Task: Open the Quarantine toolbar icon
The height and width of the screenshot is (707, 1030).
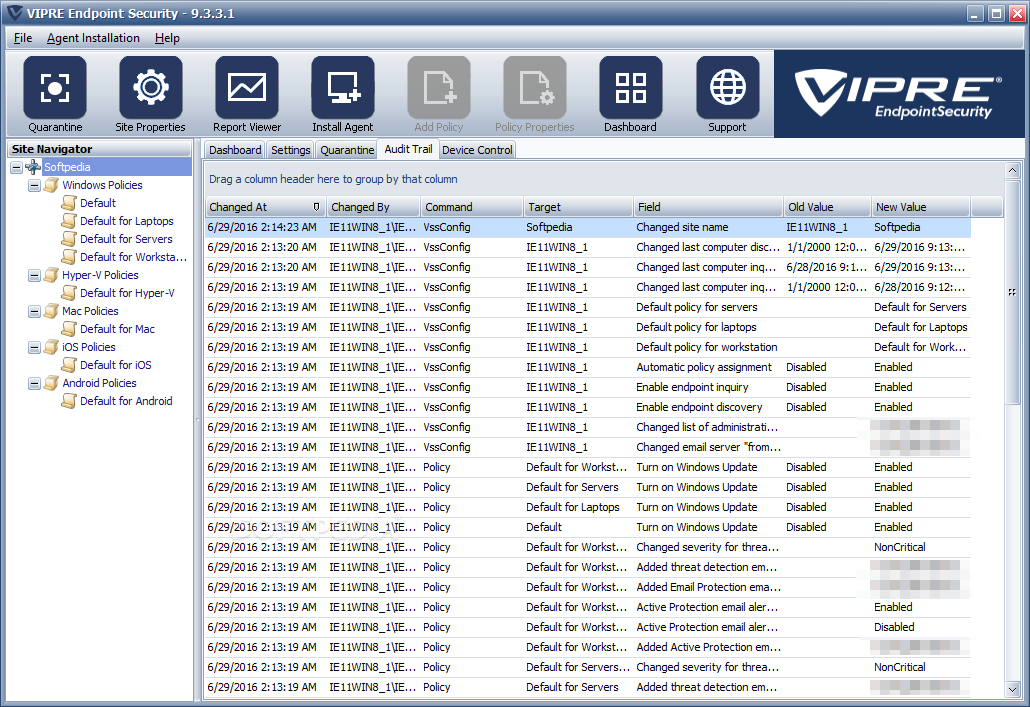Action: click(x=55, y=87)
